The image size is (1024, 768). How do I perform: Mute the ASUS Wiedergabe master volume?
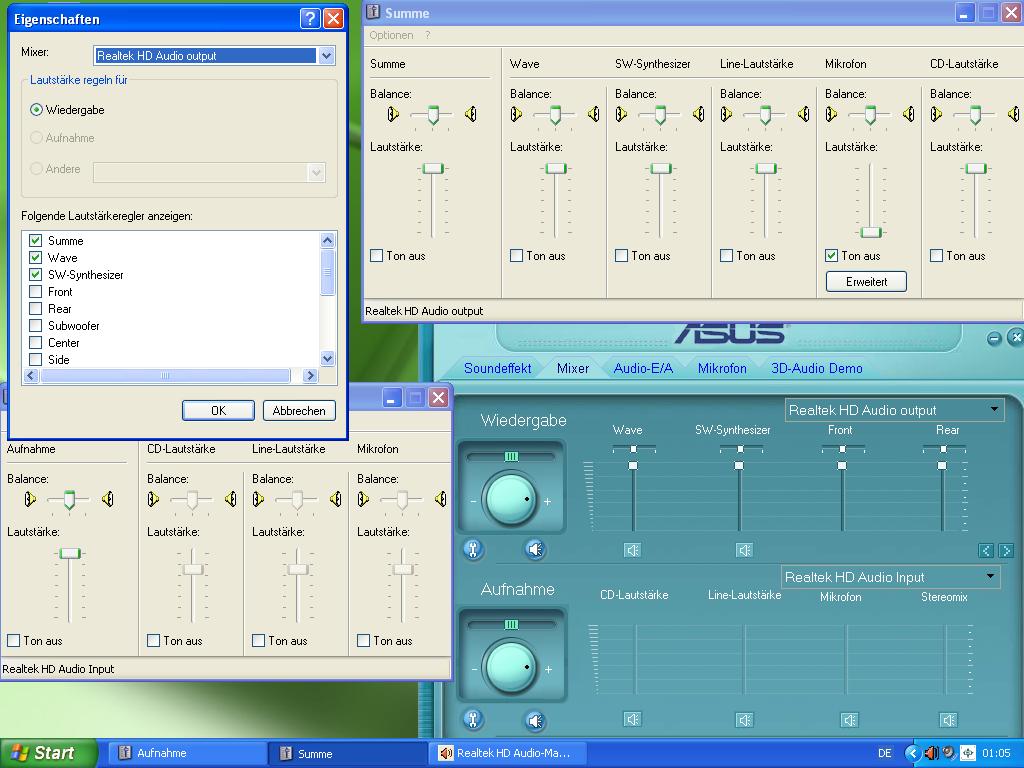coord(535,549)
